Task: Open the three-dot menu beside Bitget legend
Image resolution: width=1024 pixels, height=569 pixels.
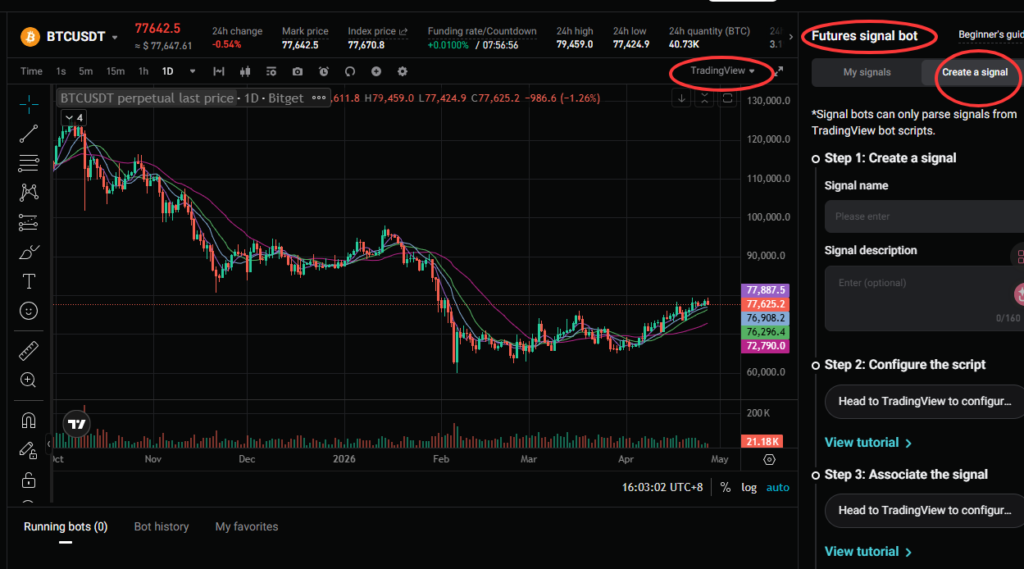Action: pos(319,98)
